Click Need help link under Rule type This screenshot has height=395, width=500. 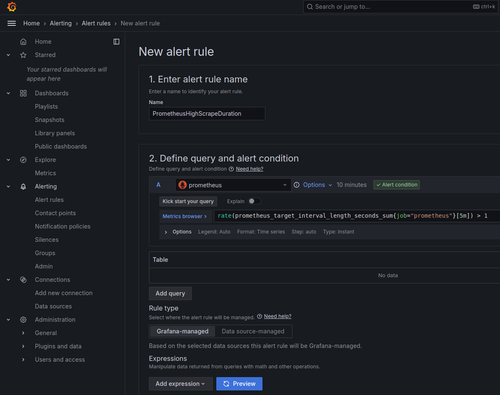click(278, 316)
